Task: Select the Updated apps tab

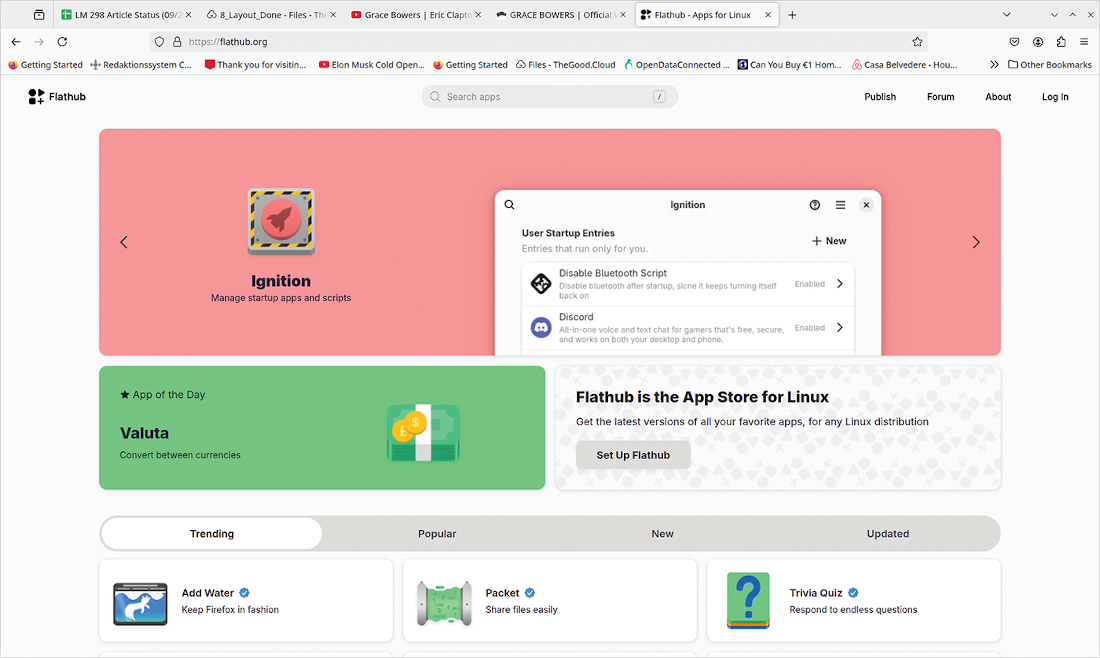Action: point(888,534)
